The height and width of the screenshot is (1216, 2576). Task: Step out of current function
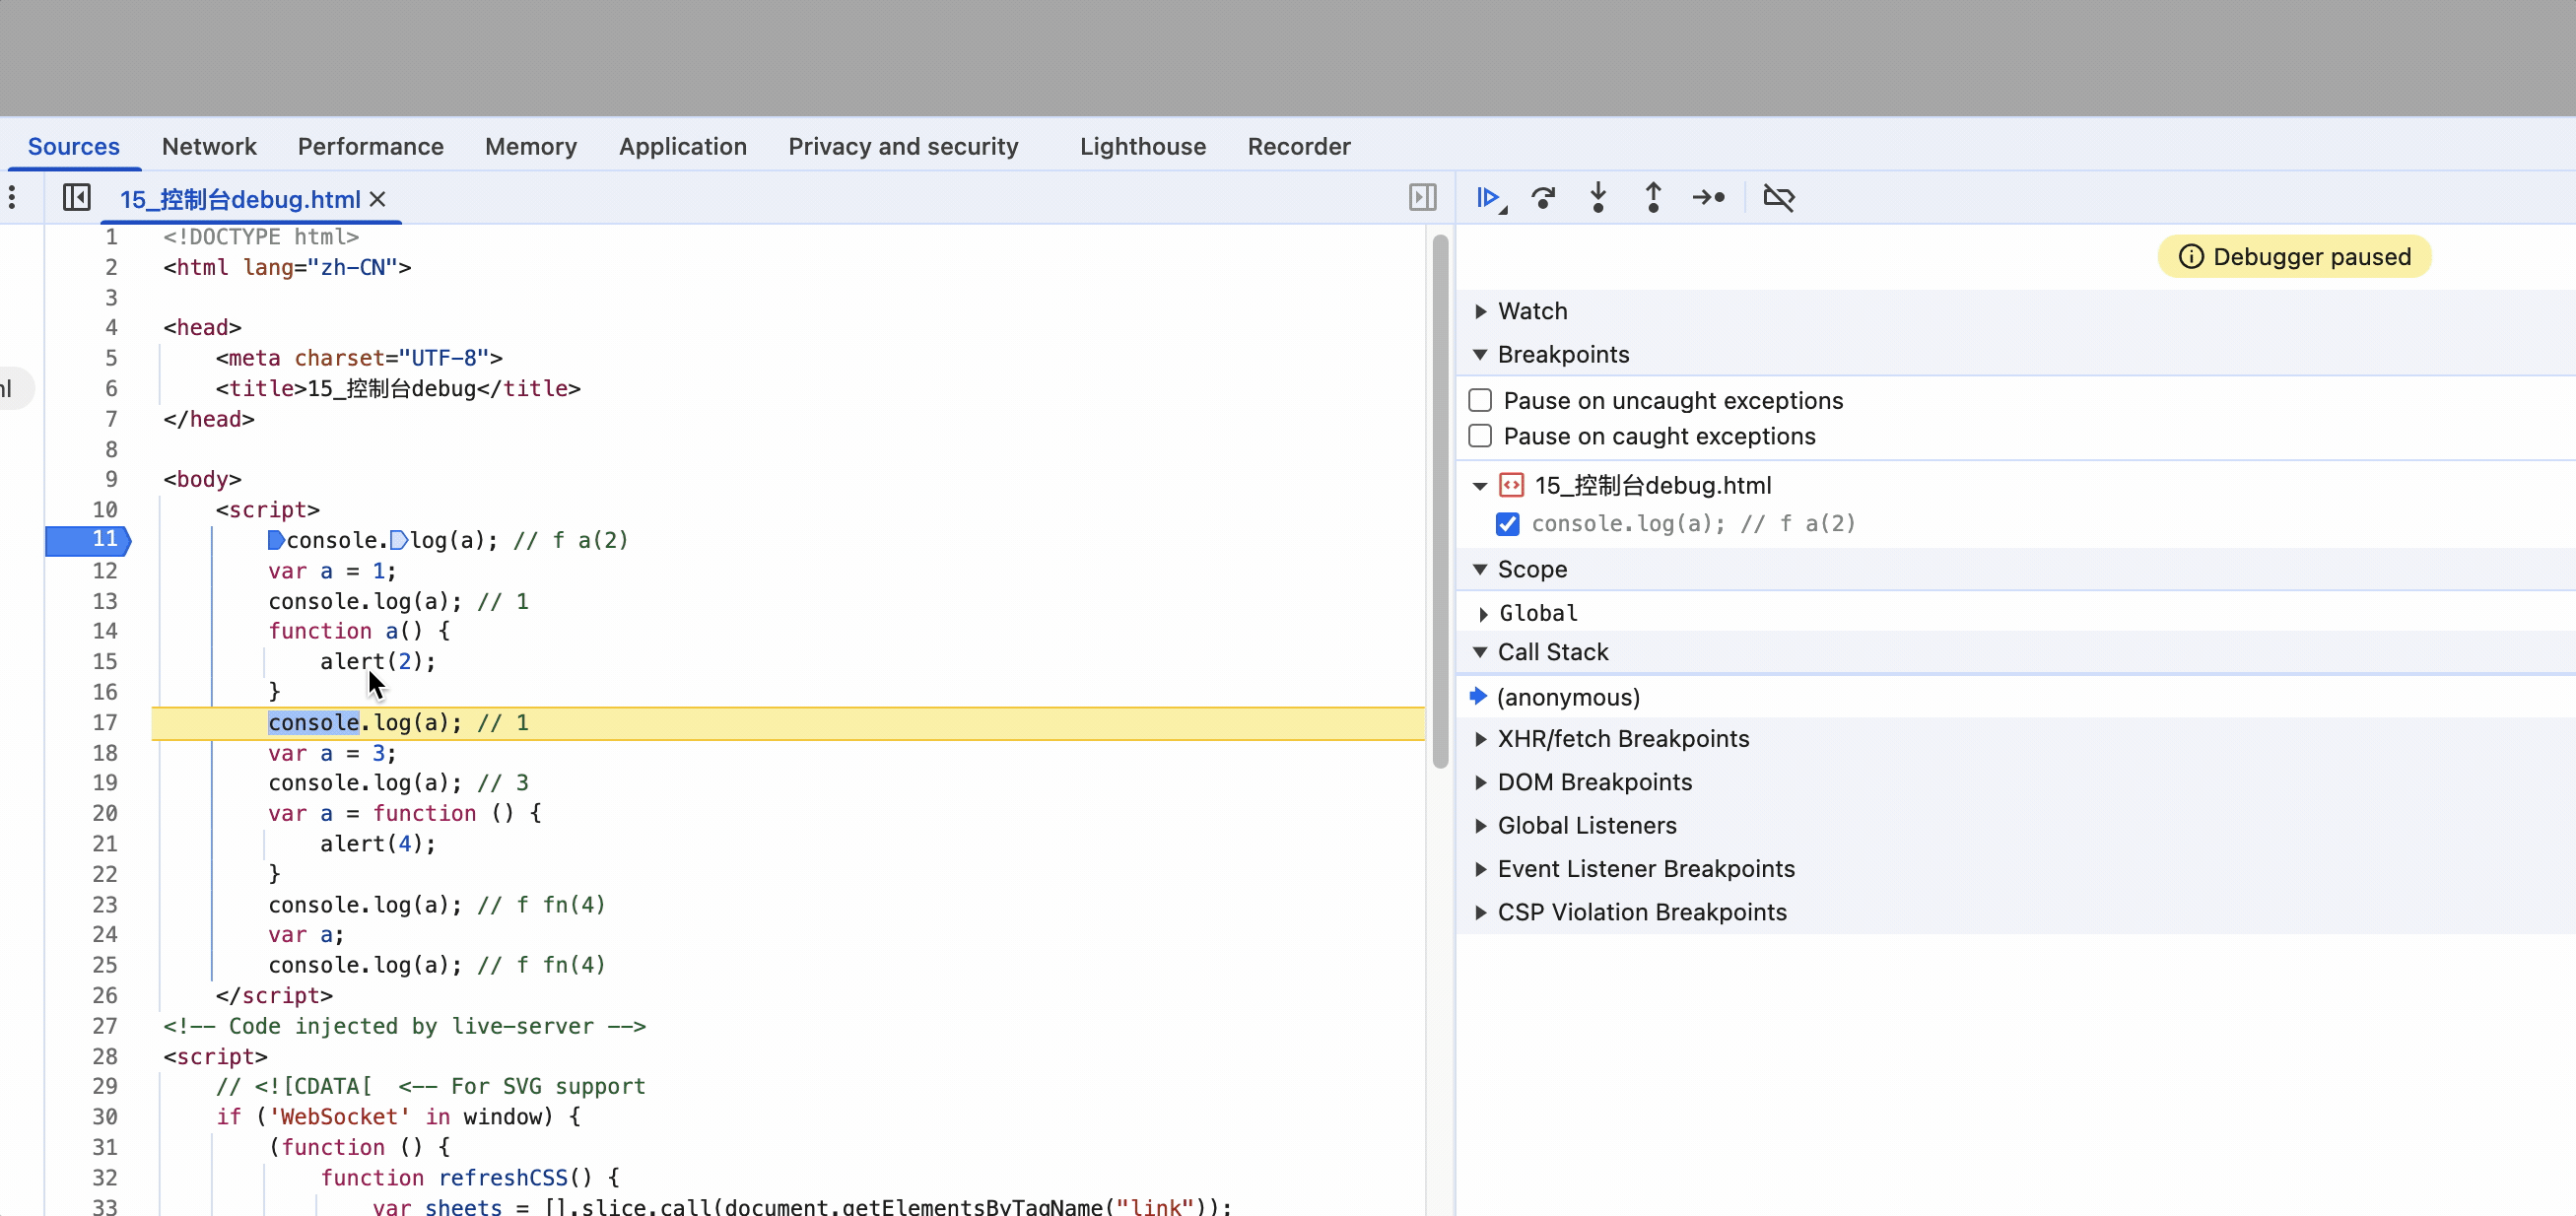(1653, 198)
